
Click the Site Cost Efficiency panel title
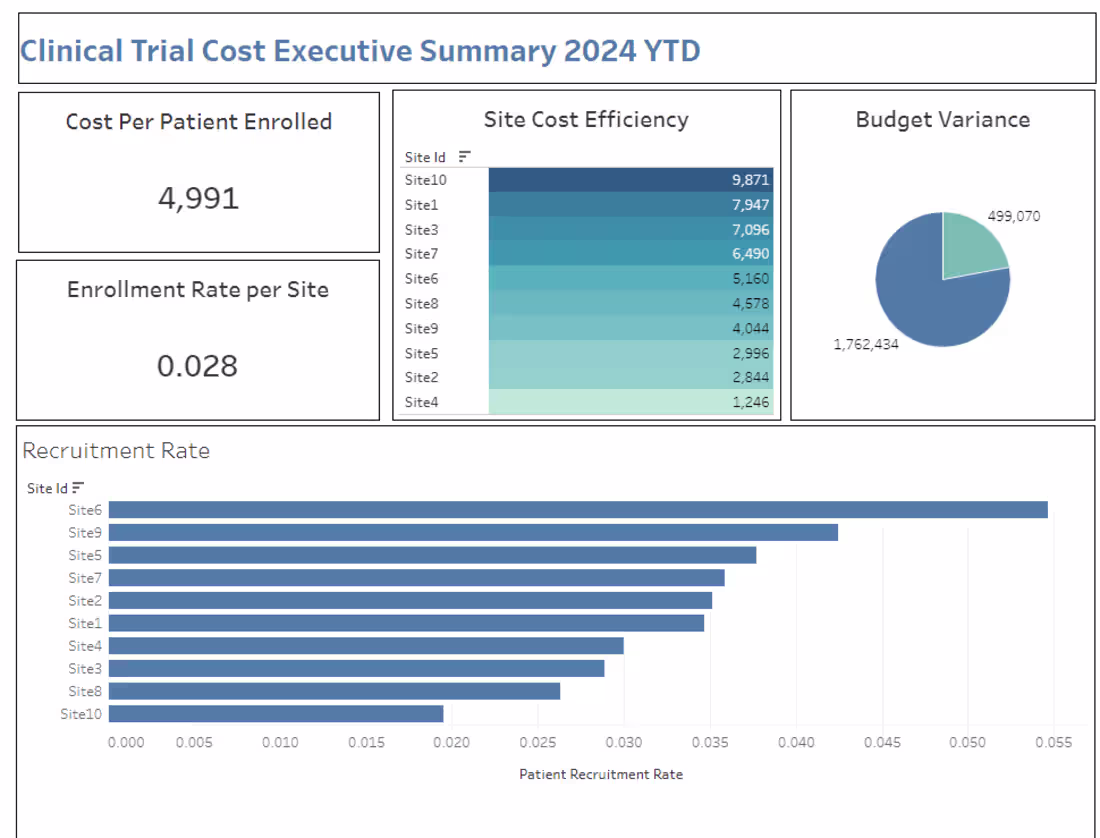click(586, 119)
